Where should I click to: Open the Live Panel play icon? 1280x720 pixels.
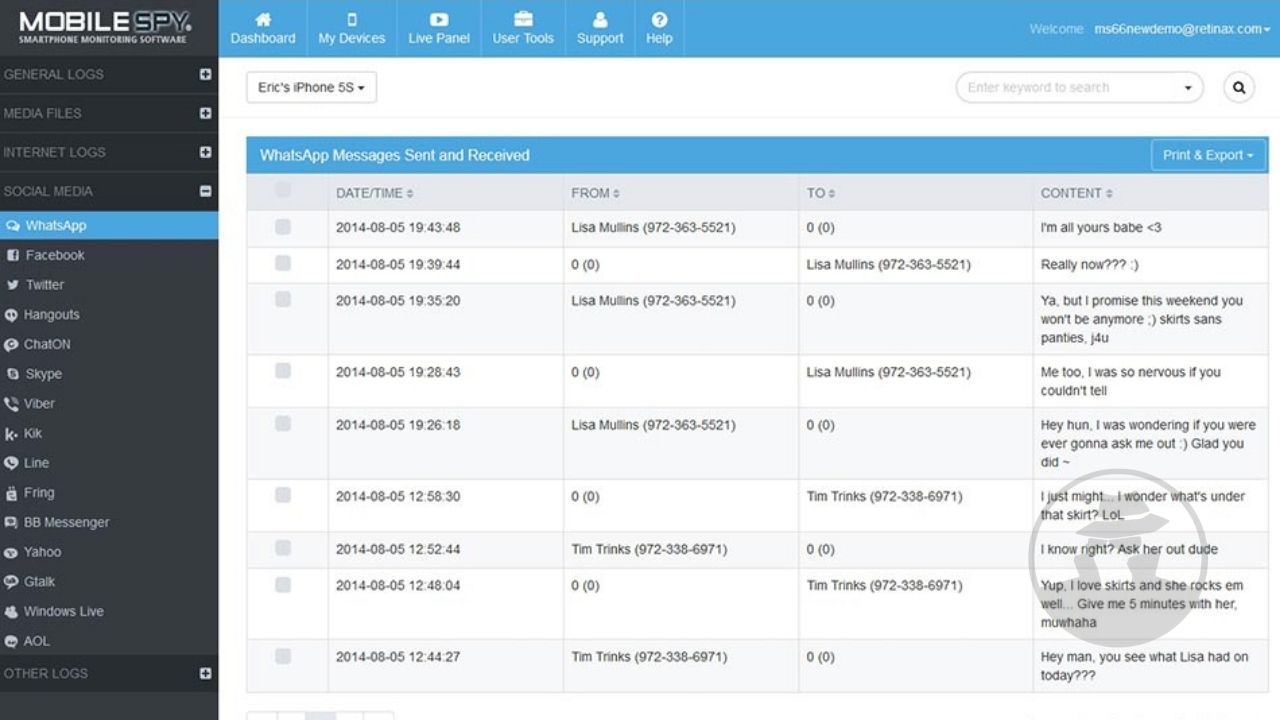(x=439, y=19)
